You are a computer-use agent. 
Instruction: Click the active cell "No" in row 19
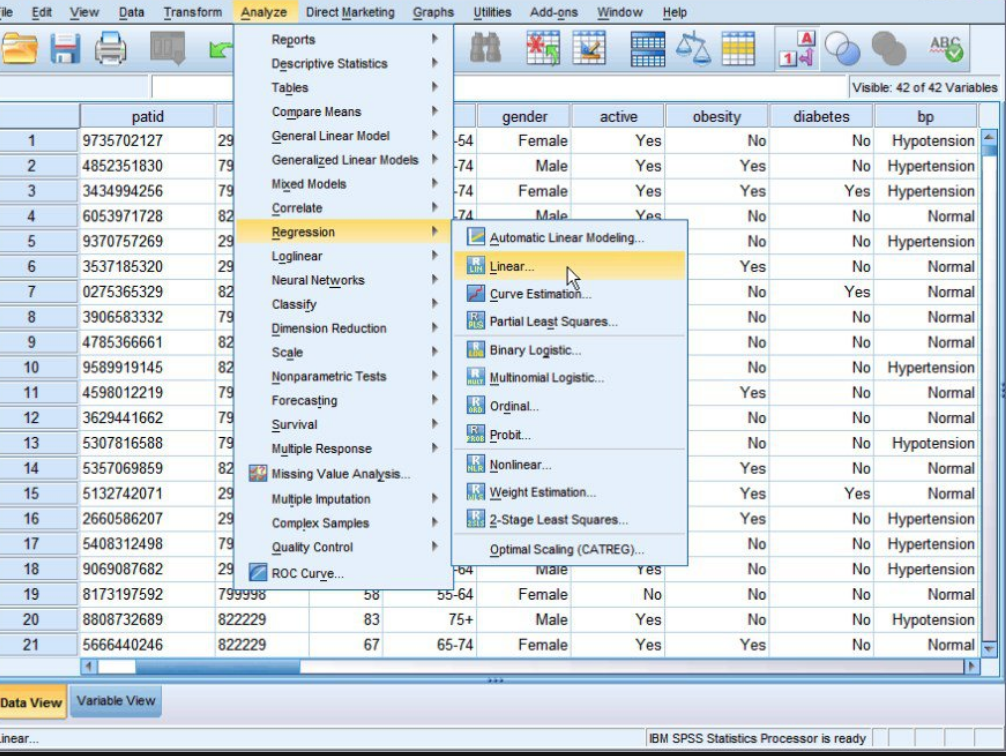point(618,594)
